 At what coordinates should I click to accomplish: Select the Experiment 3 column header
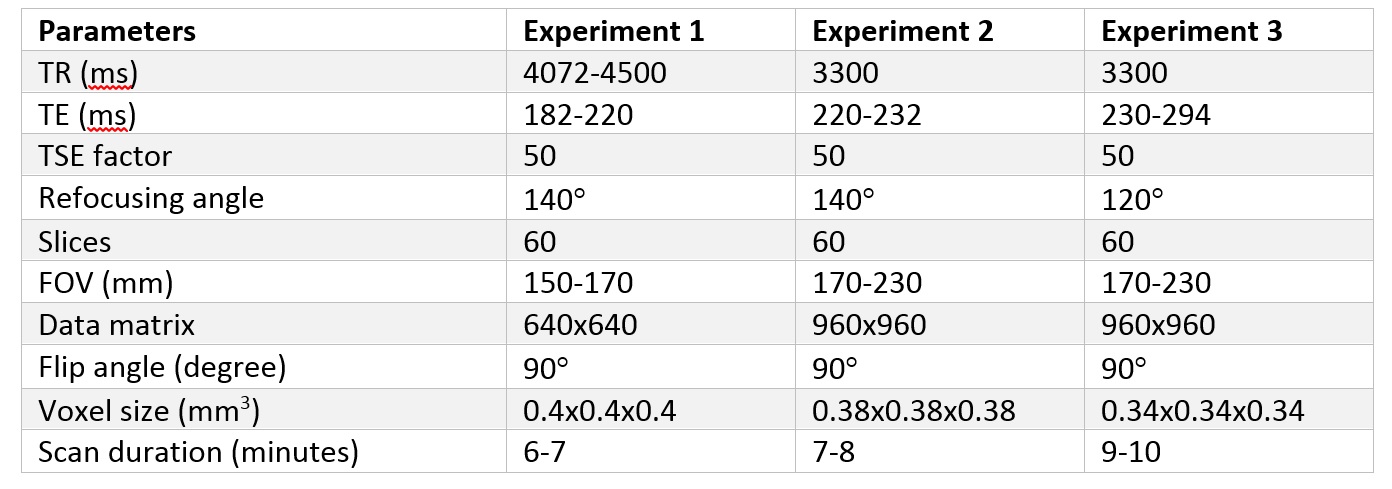point(1192,31)
